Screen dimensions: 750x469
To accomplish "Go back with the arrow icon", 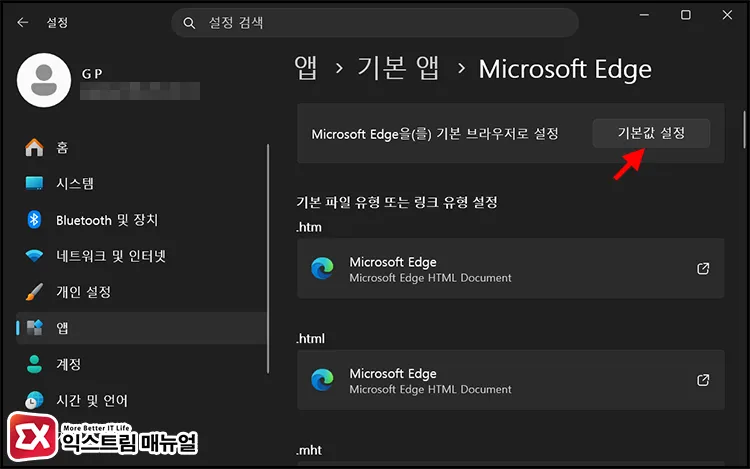I will tap(22, 22).
